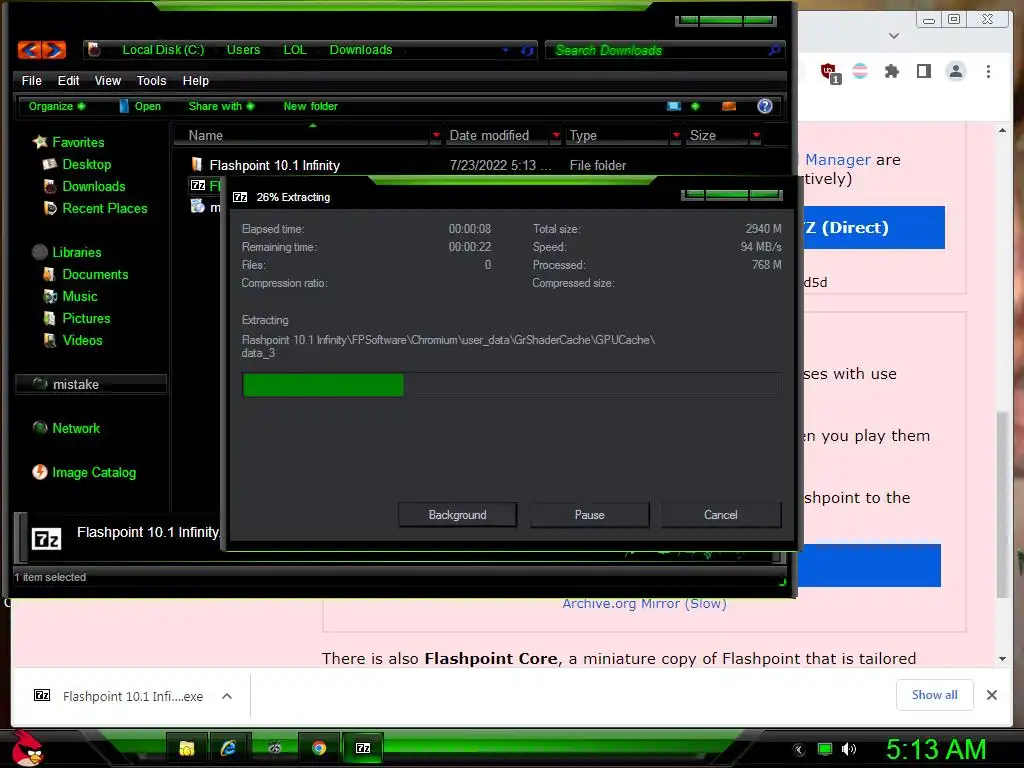The height and width of the screenshot is (768, 1024).
Task: Change view with the blue views icon
Action: (673, 106)
